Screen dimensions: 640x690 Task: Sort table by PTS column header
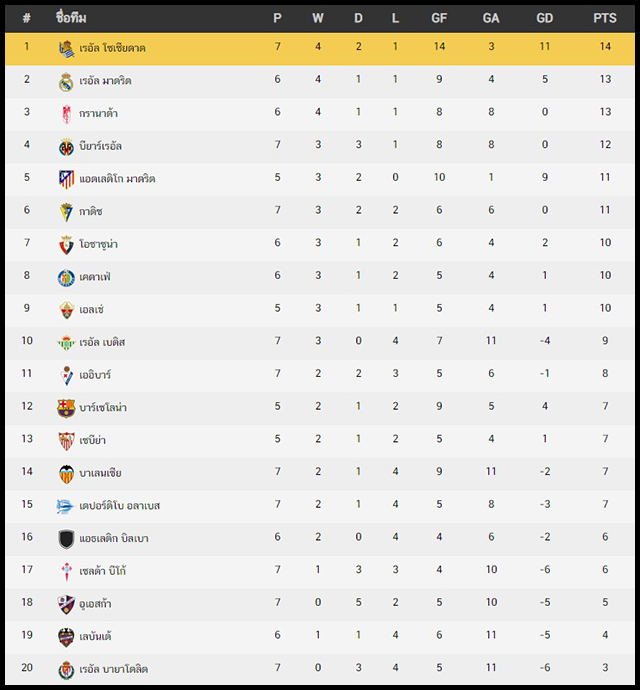click(x=605, y=18)
